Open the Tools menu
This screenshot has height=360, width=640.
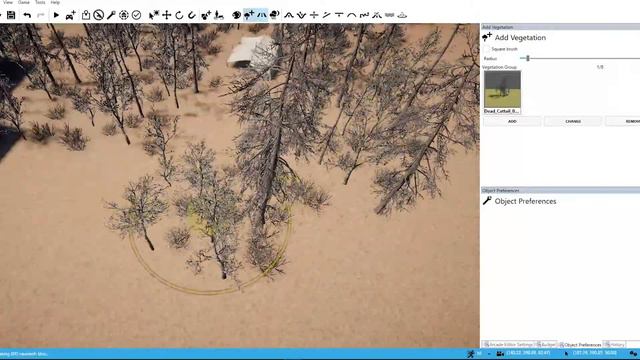coord(40,2)
